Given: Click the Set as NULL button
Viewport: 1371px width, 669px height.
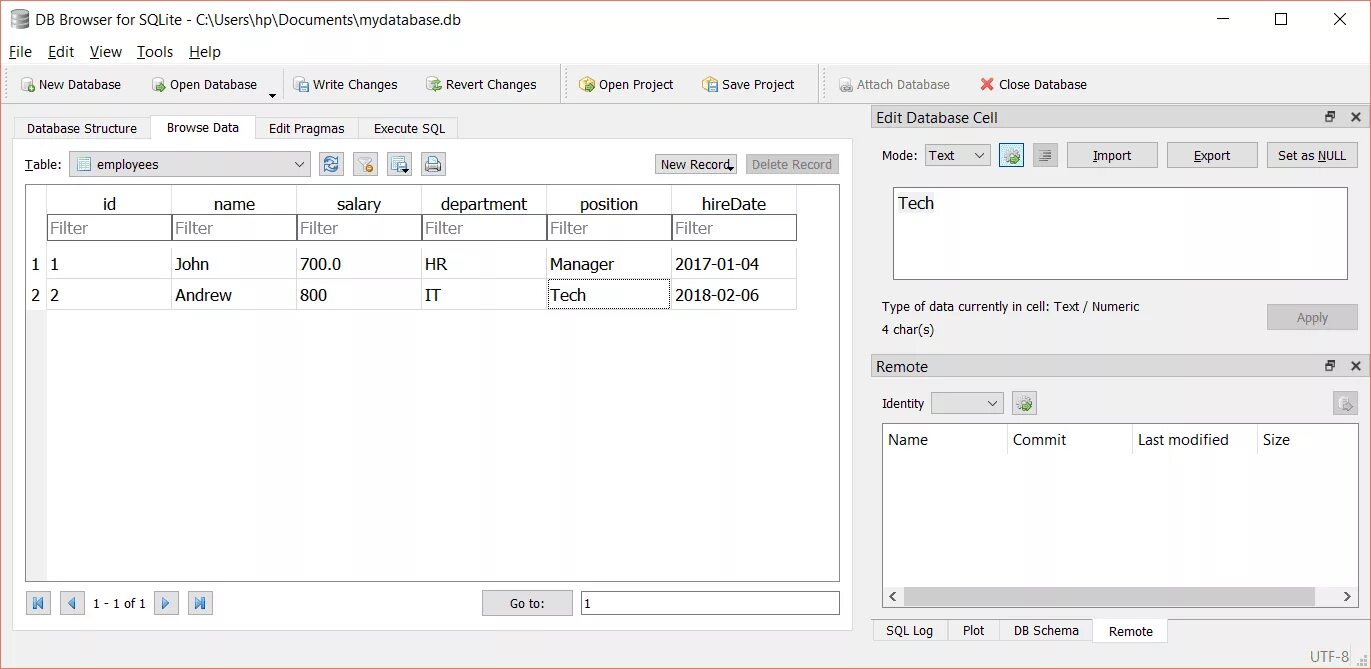Looking at the screenshot, I should (1312, 155).
